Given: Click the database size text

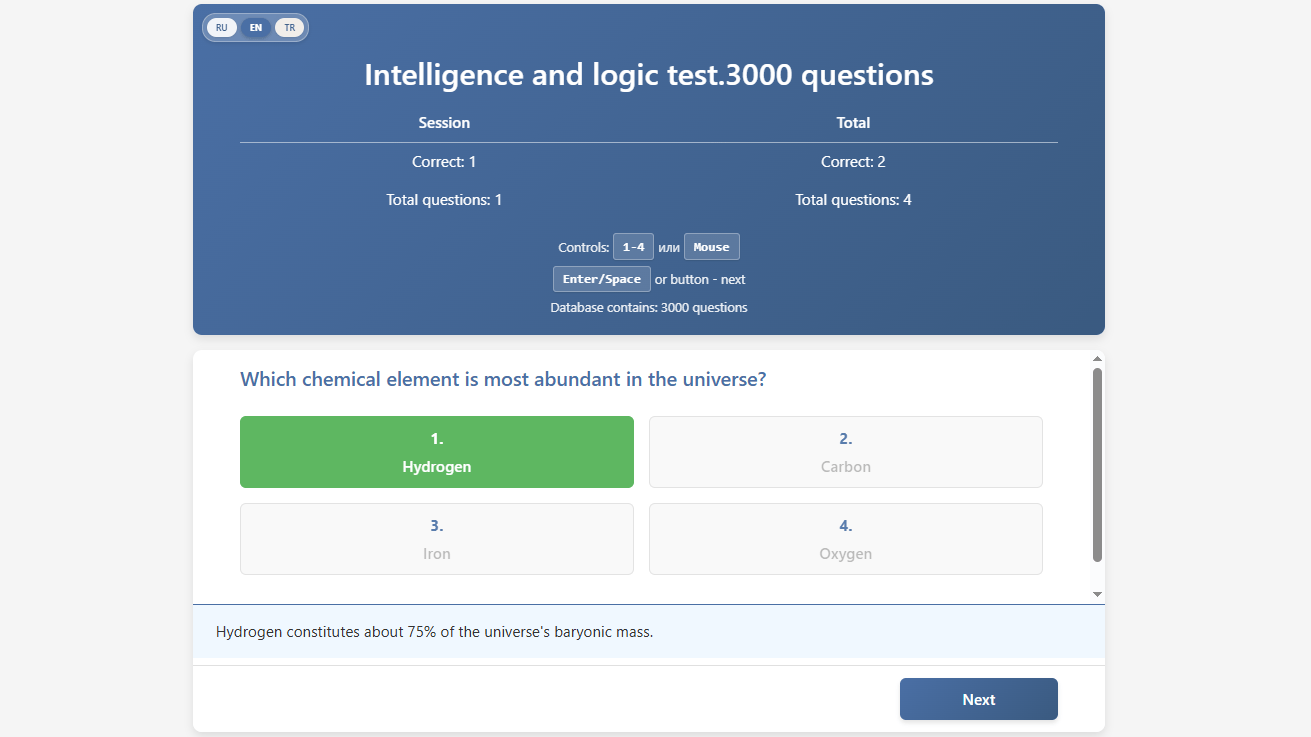Looking at the screenshot, I should point(648,307).
